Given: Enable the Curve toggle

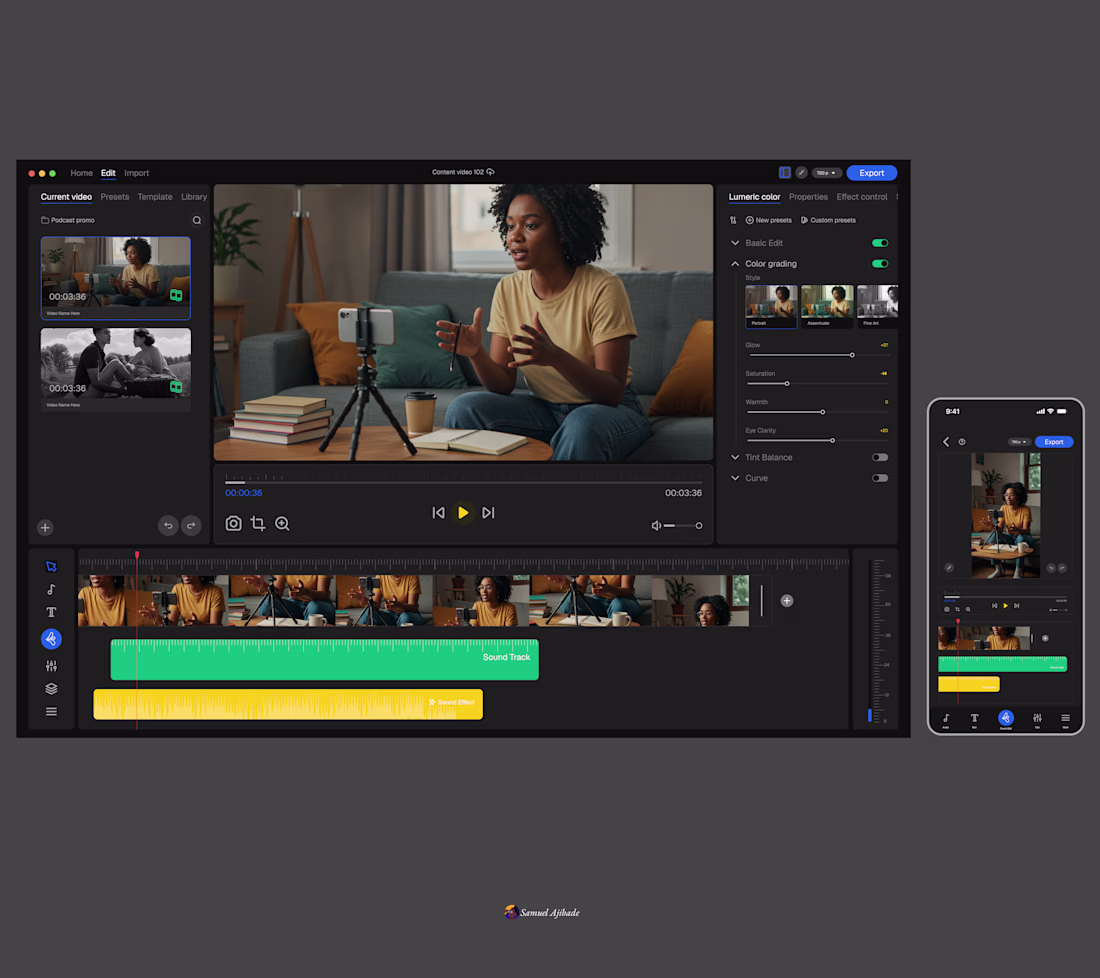Looking at the screenshot, I should point(880,478).
